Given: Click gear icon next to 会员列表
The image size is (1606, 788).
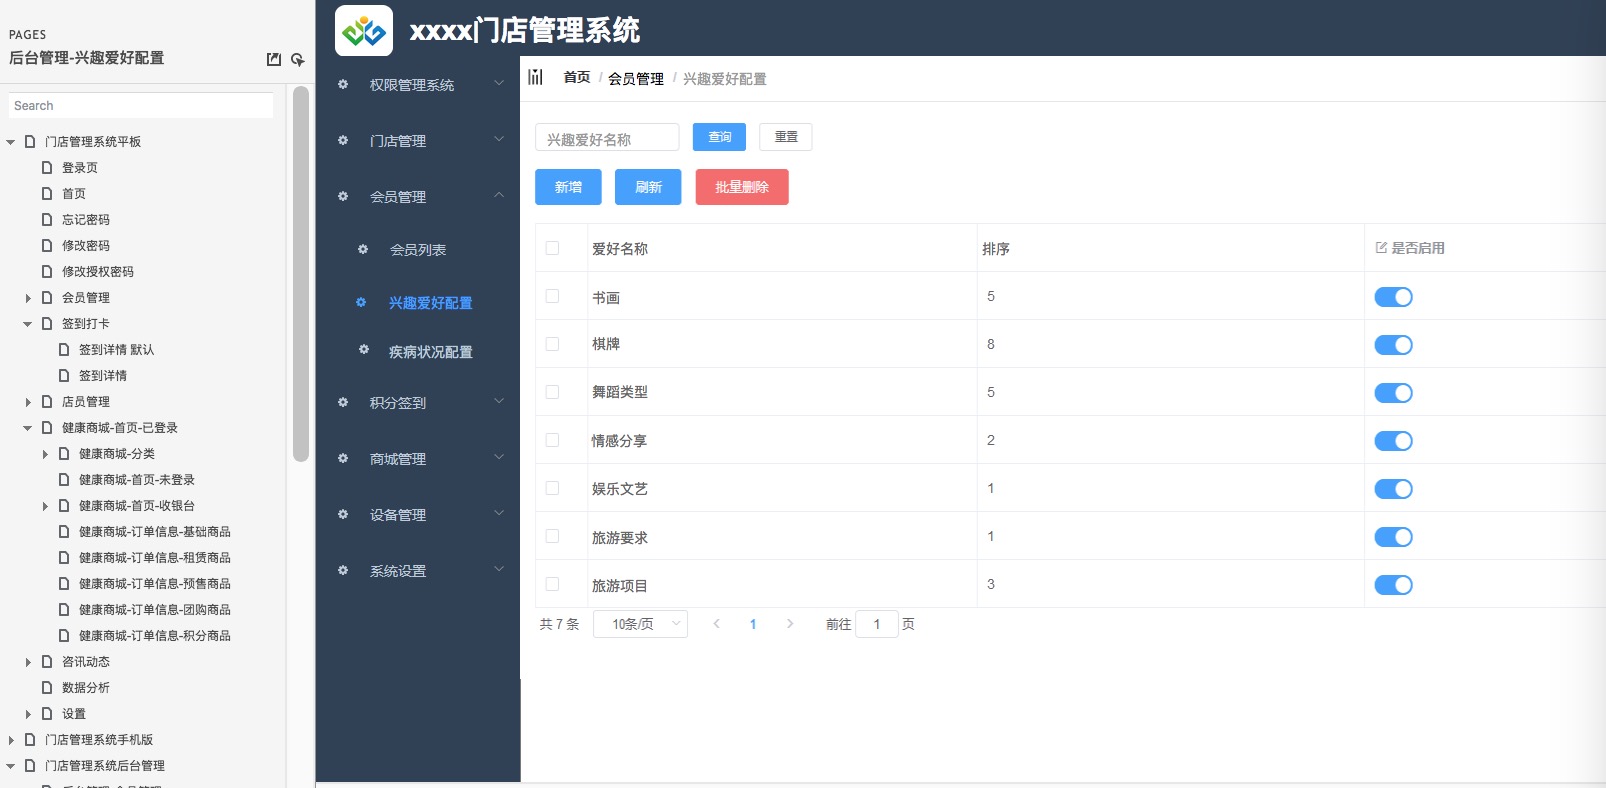Looking at the screenshot, I should click(363, 249).
